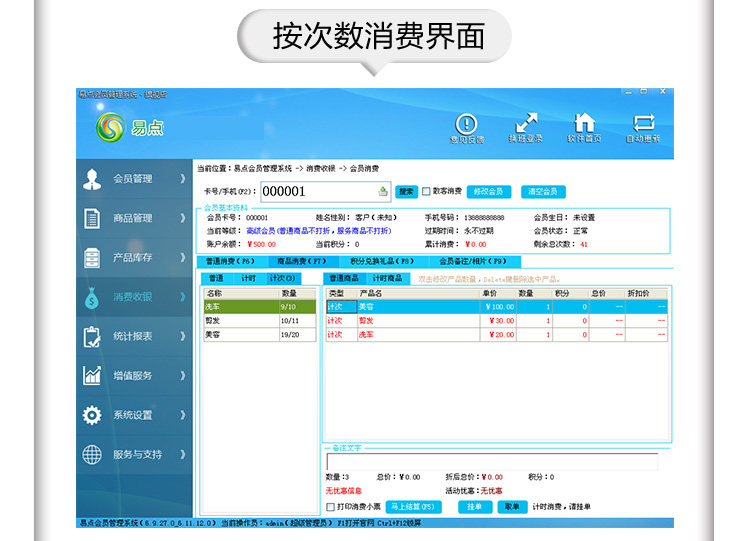Screen dimensions: 750x541
Task: Expand the 增值服务 menu chevron
Action: tap(183, 375)
